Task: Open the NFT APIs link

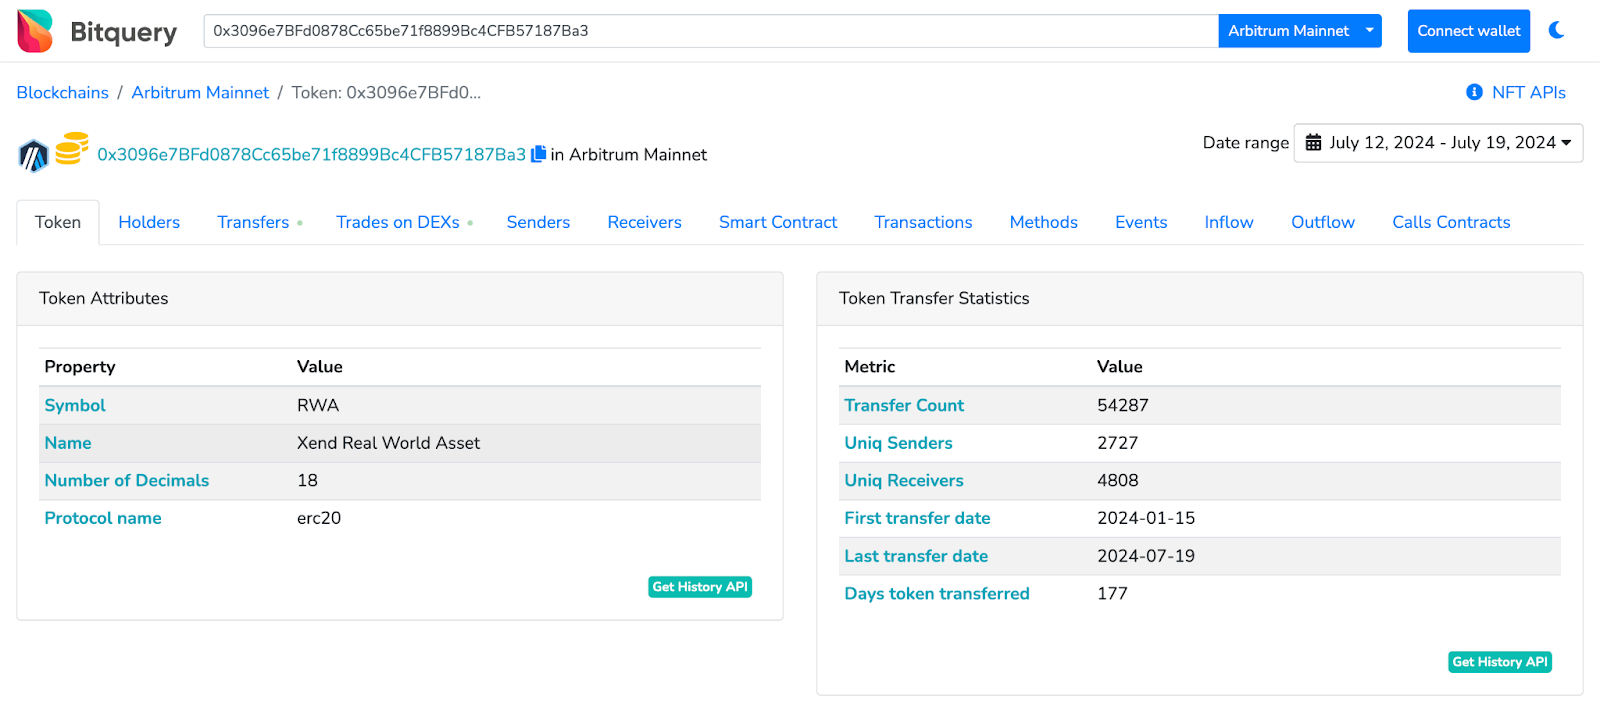Action: [x=1528, y=92]
